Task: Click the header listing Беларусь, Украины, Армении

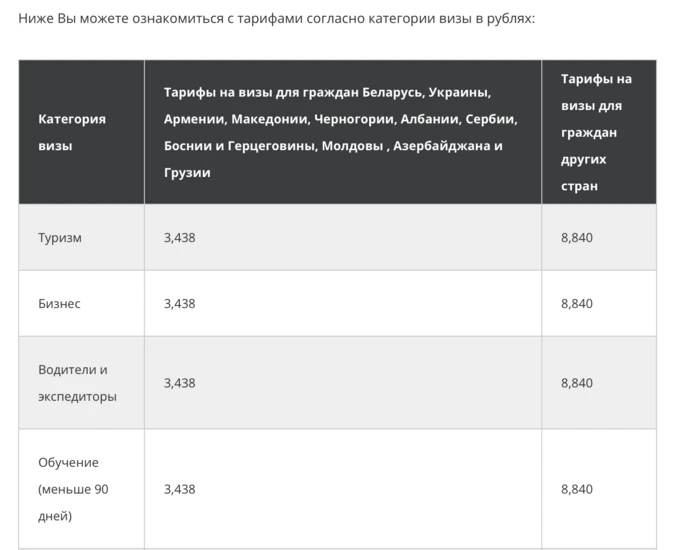Action: pos(343,132)
